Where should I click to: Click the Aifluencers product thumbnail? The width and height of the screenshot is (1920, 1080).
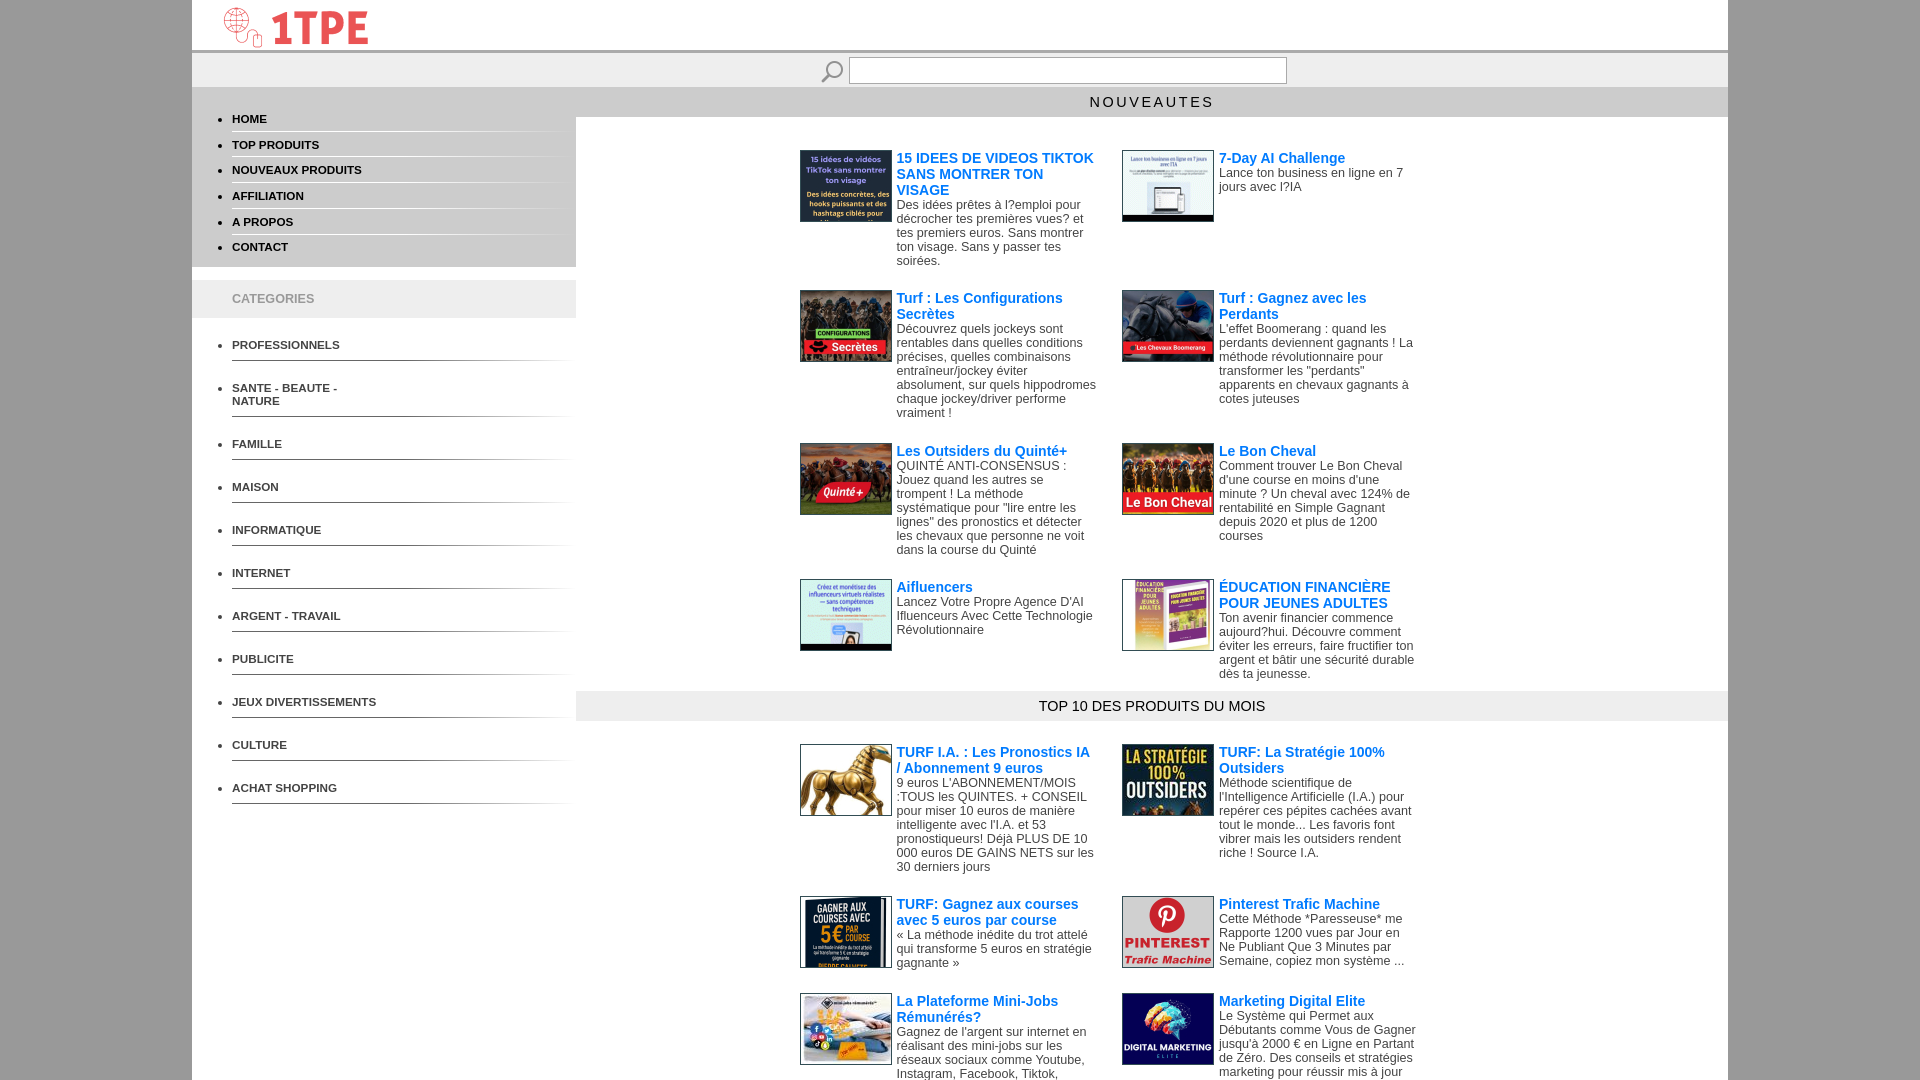845,615
